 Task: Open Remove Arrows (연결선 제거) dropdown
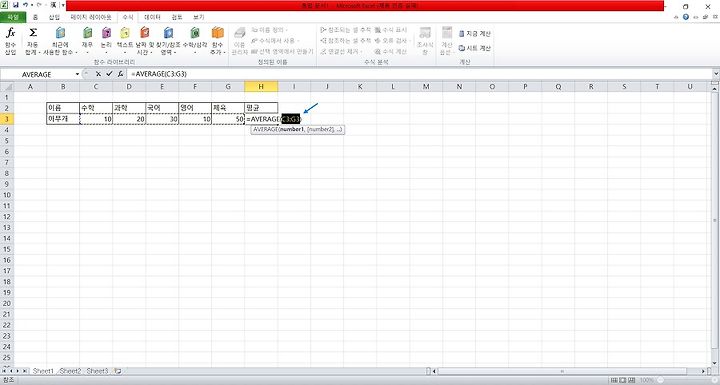[x=341, y=51]
